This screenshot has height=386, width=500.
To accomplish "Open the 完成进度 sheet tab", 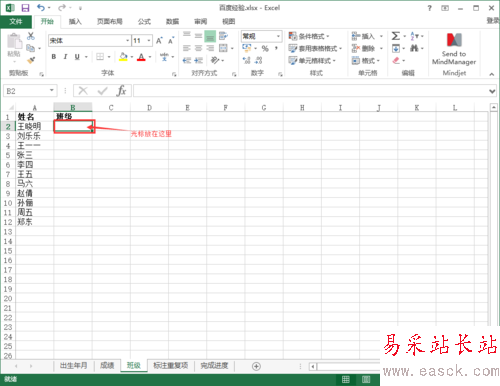I will (214, 366).
